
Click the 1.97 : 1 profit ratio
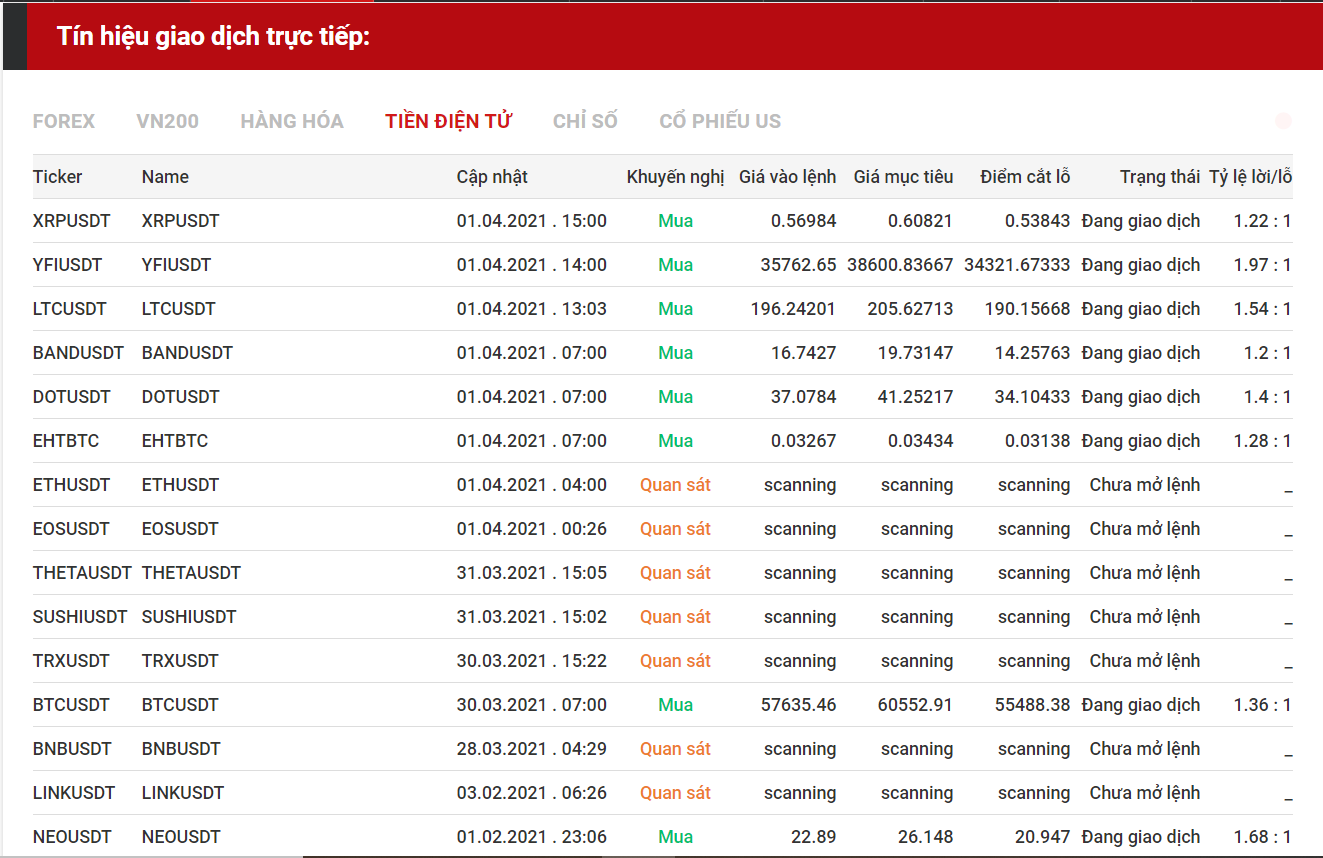point(1262,265)
